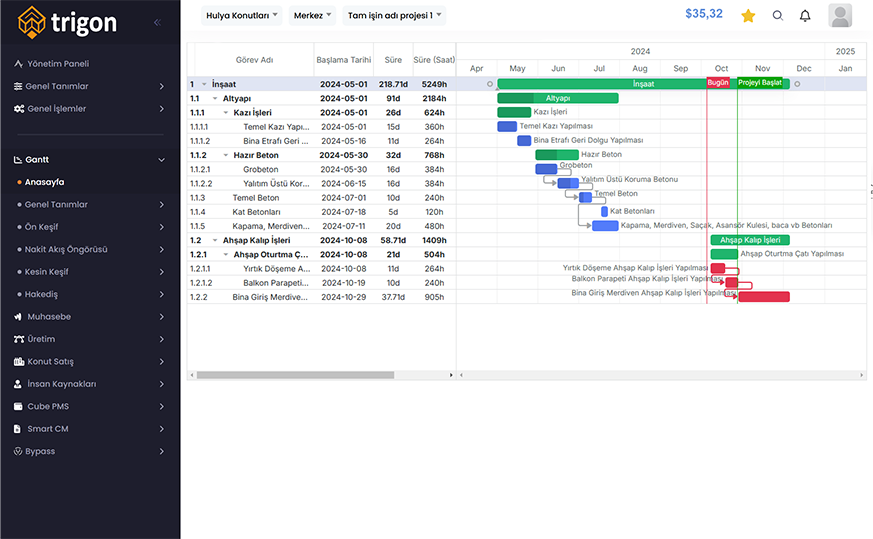This screenshot has height=539, width=873.
Task: Select the Grobeton task row
Action: [321, 169]
